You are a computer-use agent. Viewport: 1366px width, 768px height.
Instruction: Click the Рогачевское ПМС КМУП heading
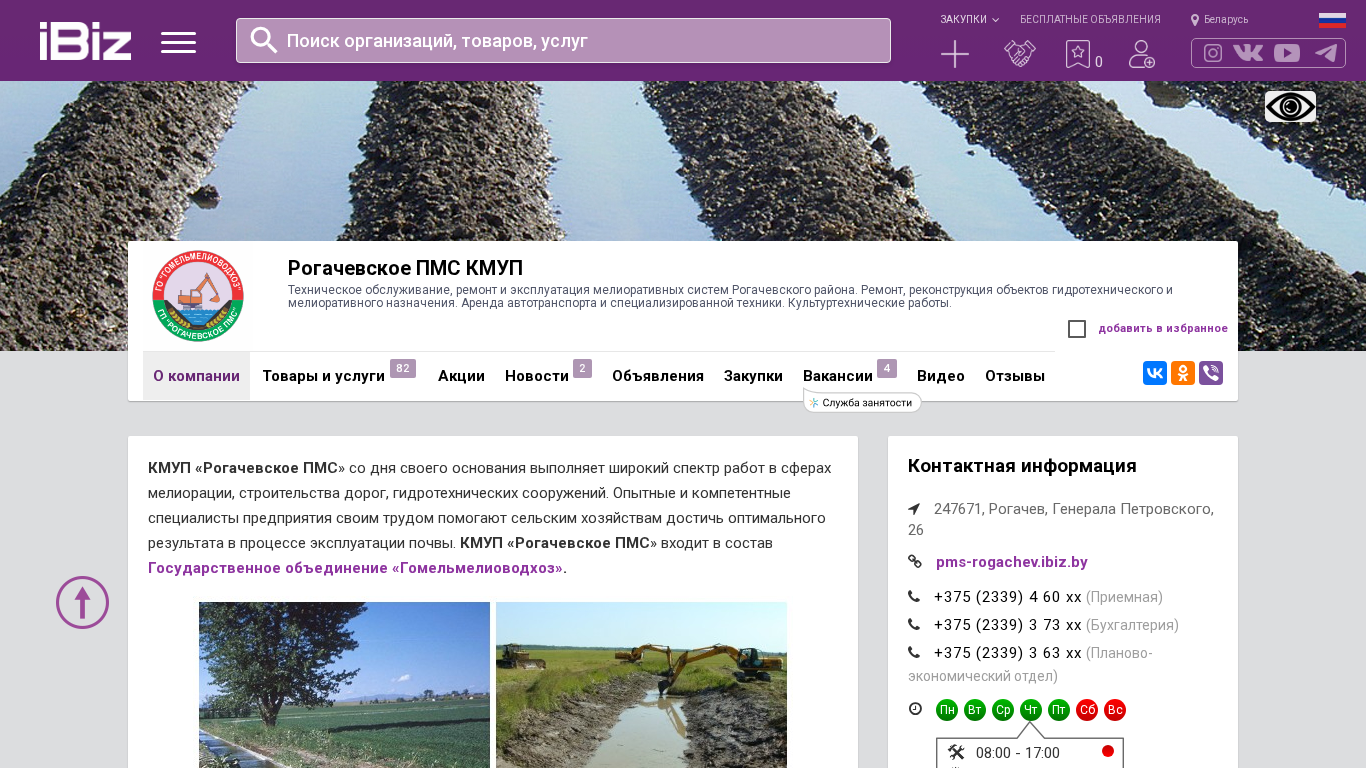tap(405, 268)
